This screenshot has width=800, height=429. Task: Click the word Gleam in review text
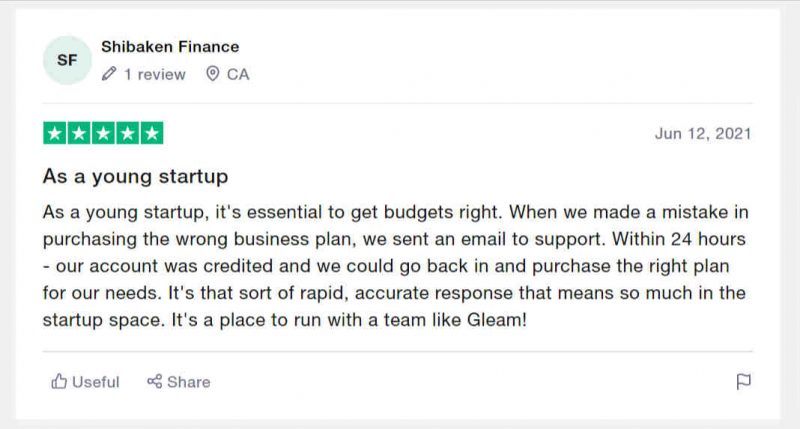494,320
